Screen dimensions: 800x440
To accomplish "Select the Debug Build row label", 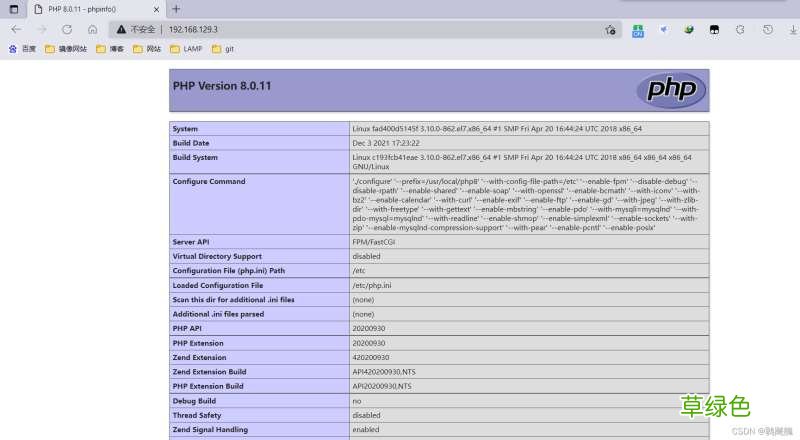I will point(194,401).
